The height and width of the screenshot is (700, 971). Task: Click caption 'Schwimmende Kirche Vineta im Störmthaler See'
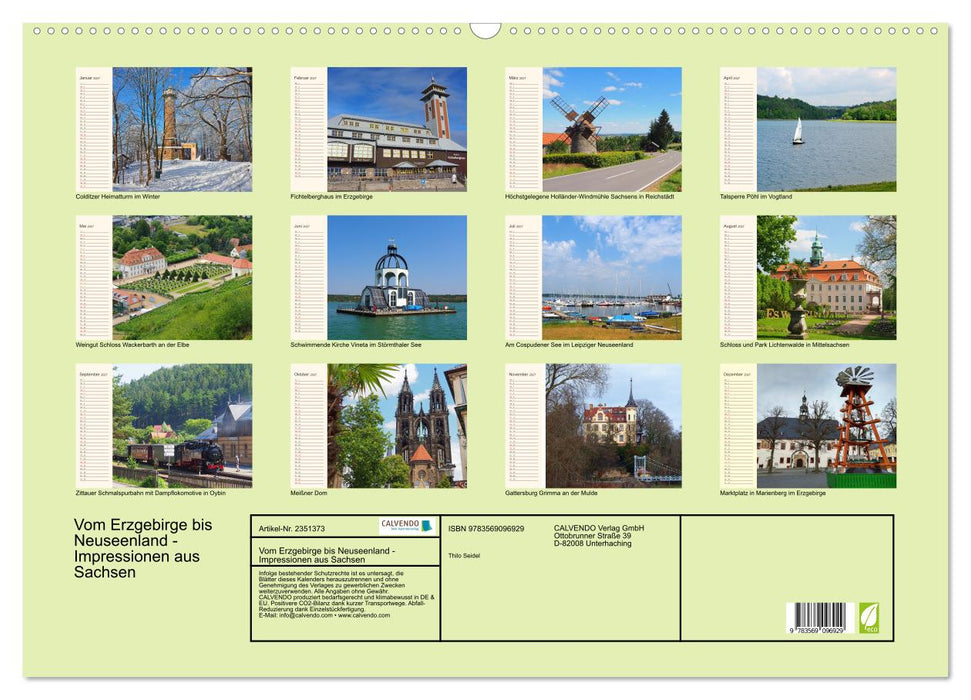(x=355, y=344)
